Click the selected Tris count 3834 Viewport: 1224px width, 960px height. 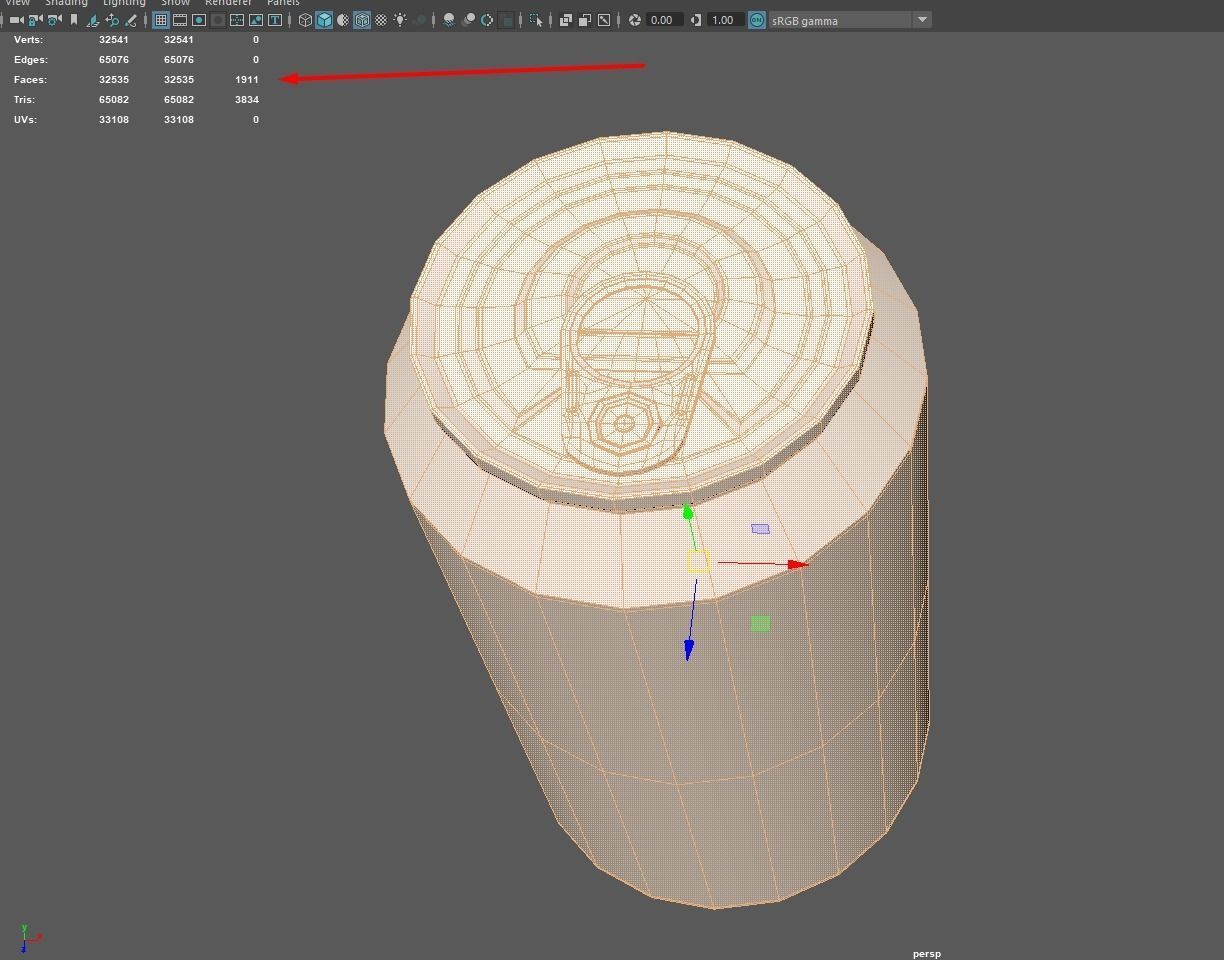click(247, 100)
